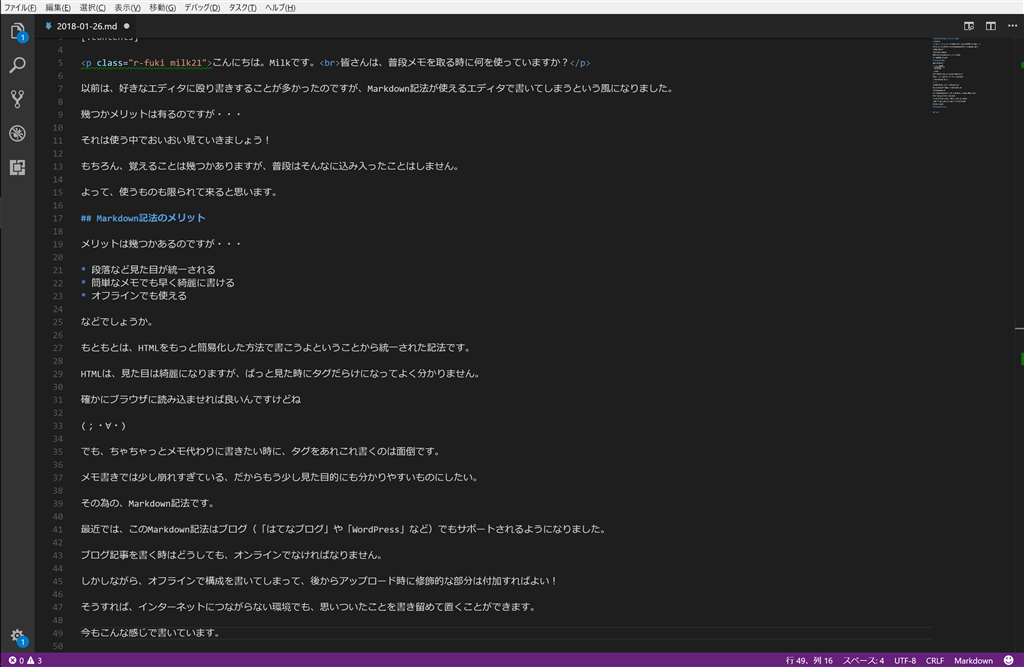The width and height of the screenshot is (1024, 667).
Task: Select the Debug icon in activity bar
Action: [x=16, y=130]
